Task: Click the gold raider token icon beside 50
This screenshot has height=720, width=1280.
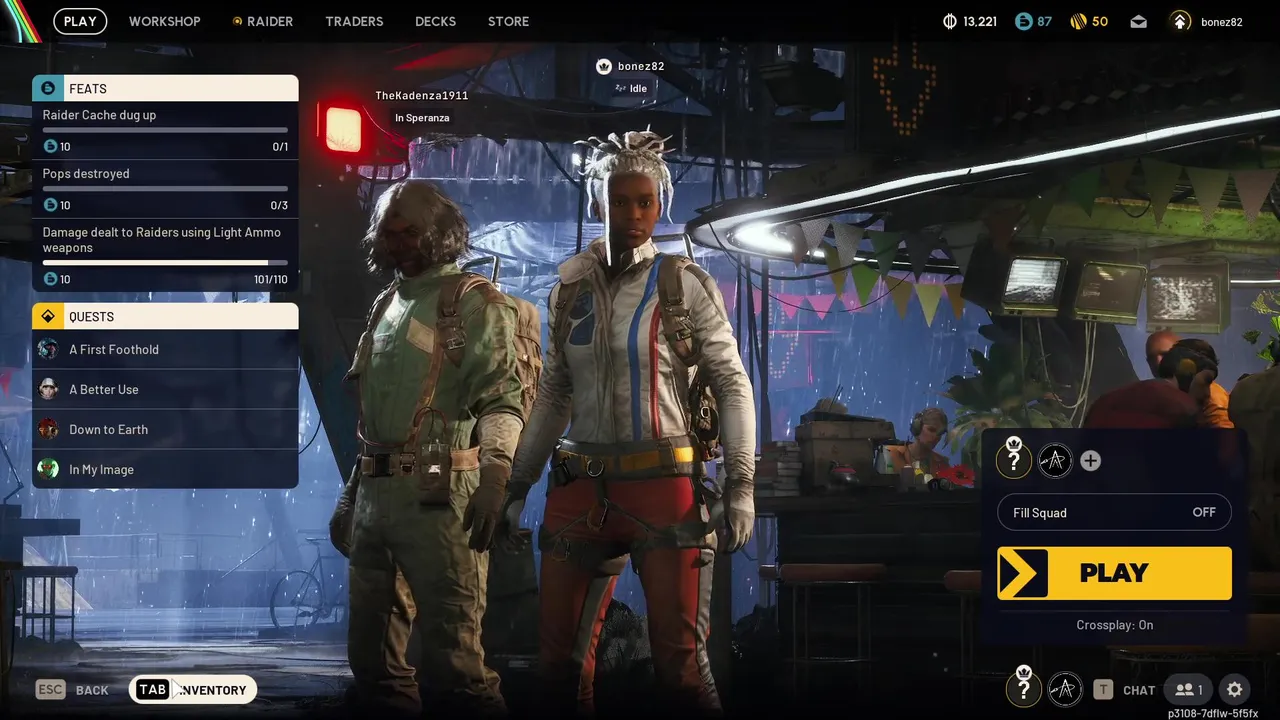Action: [x=1078, y=21]
